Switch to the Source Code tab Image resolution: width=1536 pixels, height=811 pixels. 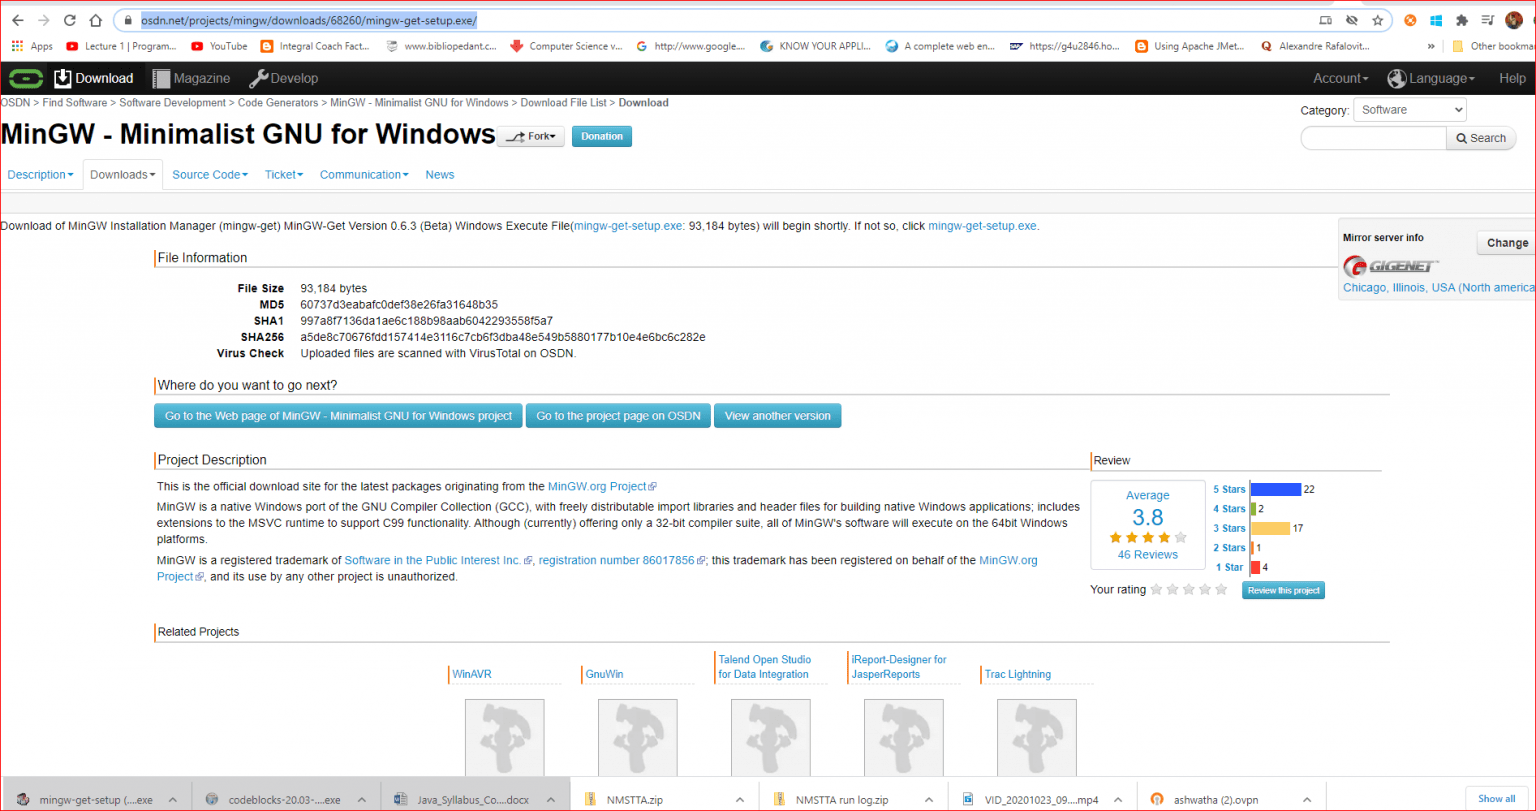[210, 175]
